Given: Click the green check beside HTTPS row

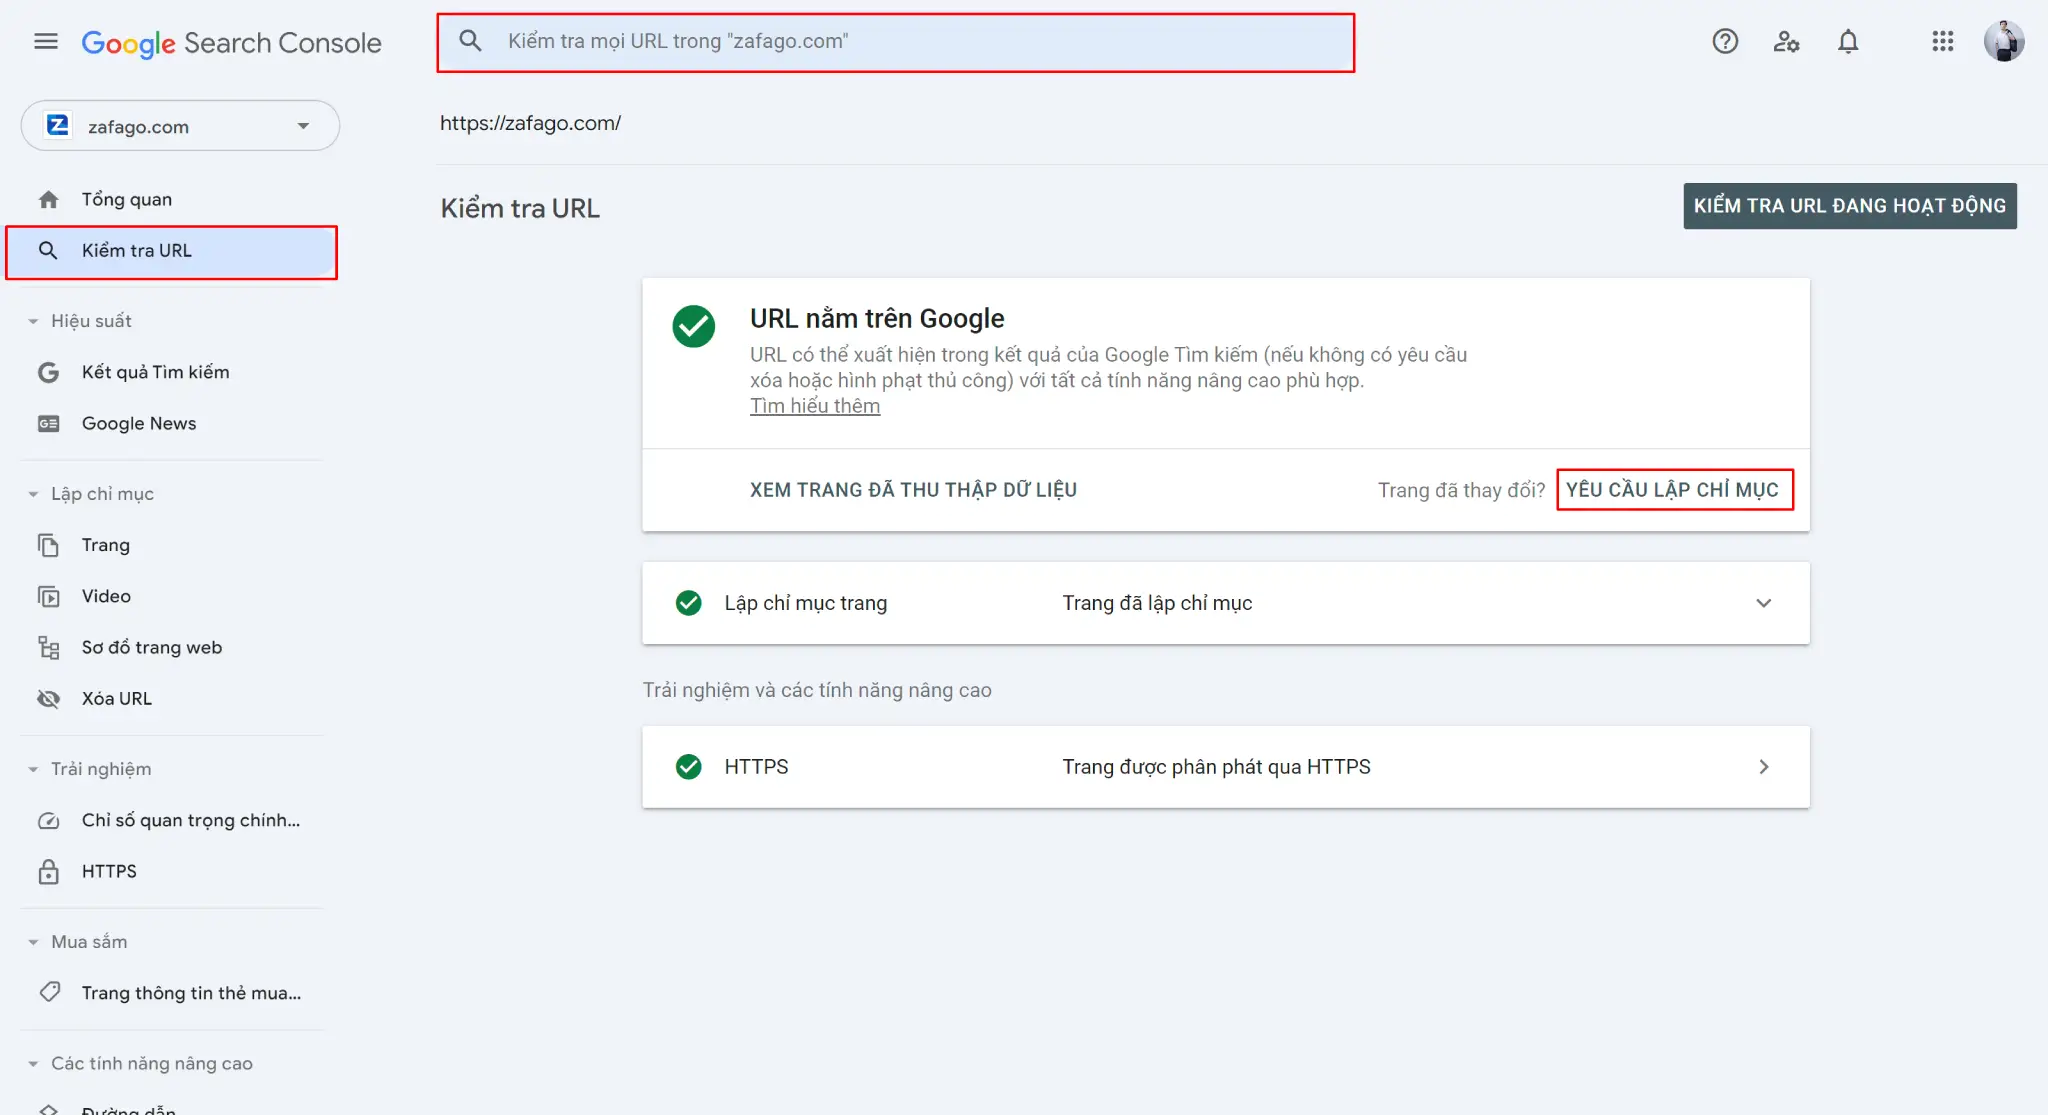Looking at the screenshot, I should [688, 767].
